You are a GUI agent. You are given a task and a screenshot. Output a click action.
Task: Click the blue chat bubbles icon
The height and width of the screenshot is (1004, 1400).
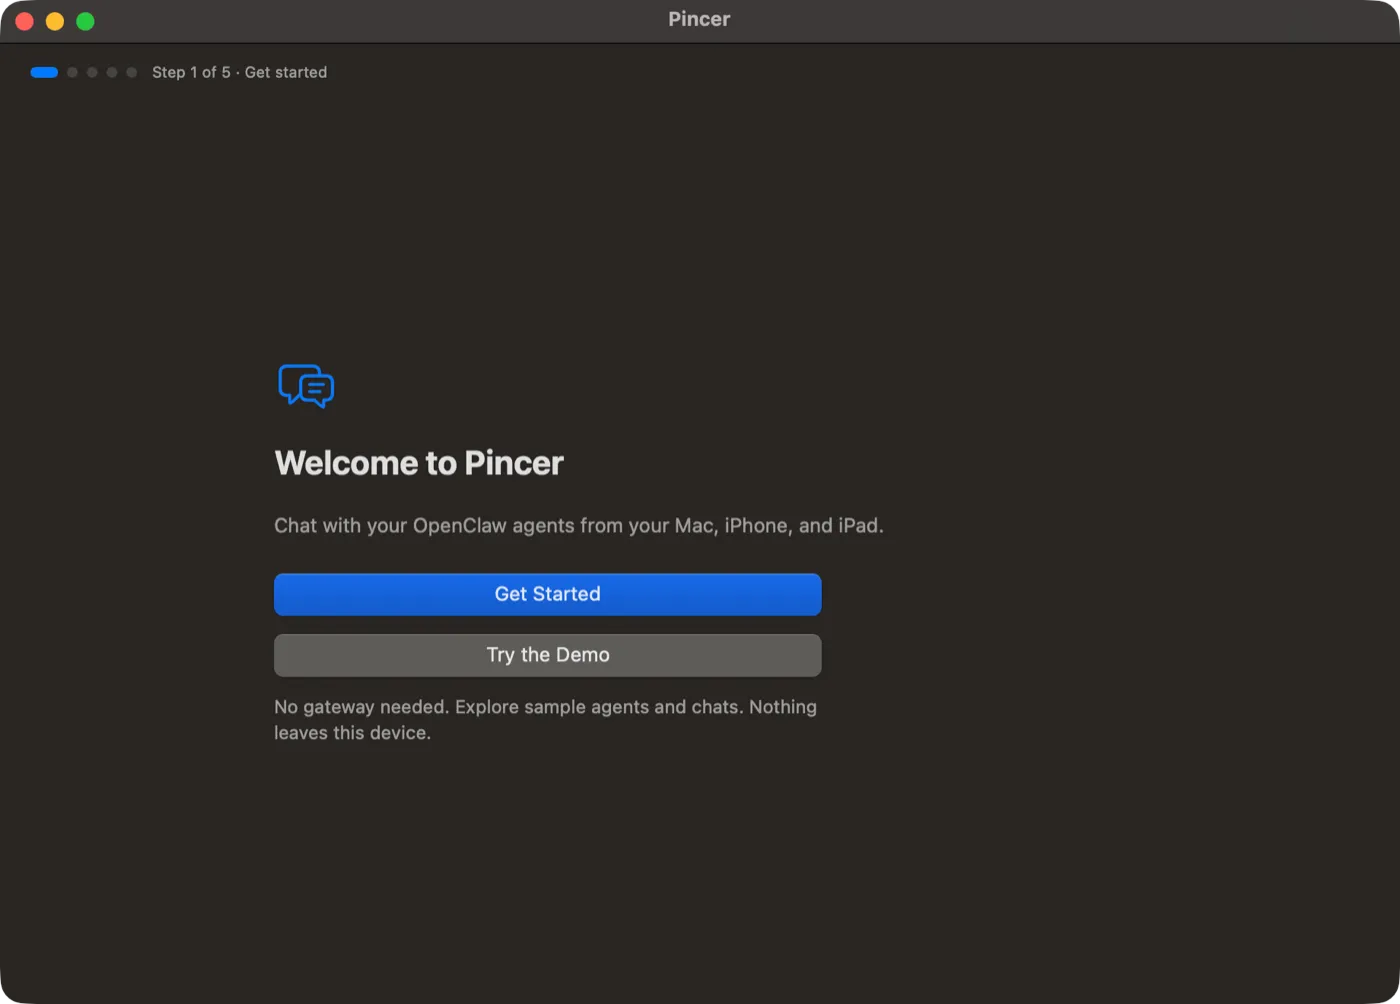point(306,386)
